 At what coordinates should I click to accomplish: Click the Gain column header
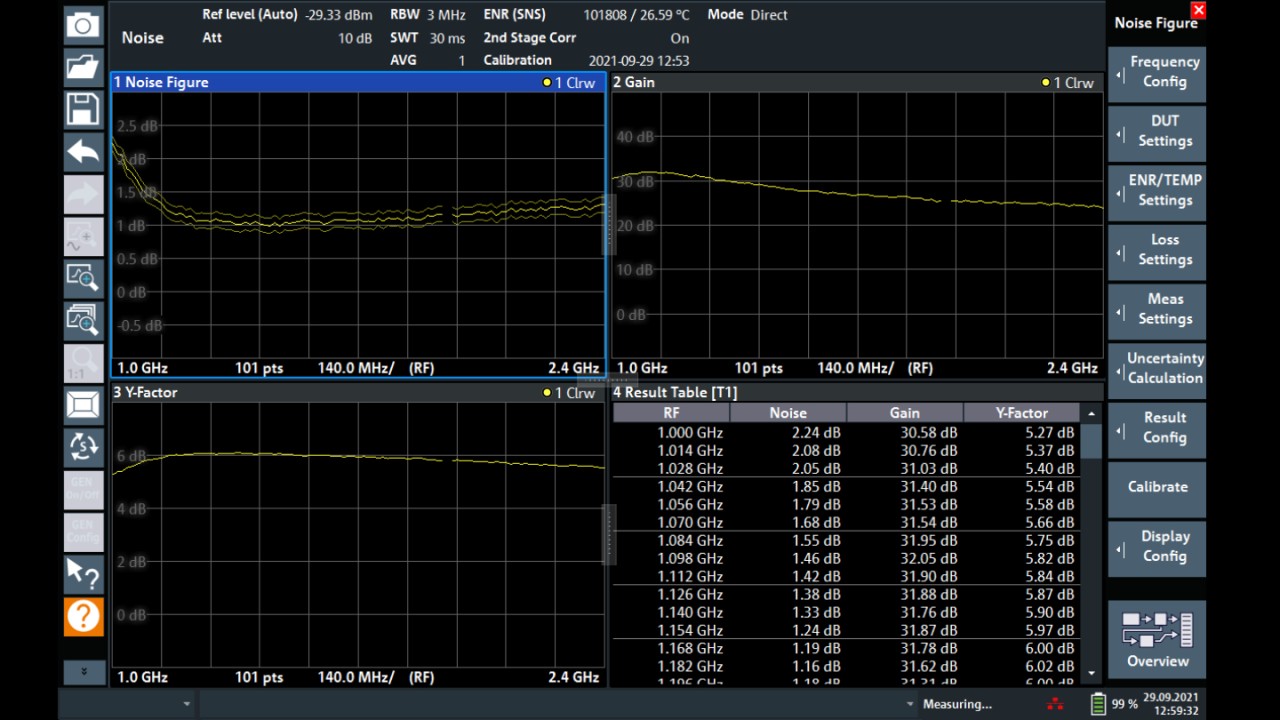[x=905, y=413]
